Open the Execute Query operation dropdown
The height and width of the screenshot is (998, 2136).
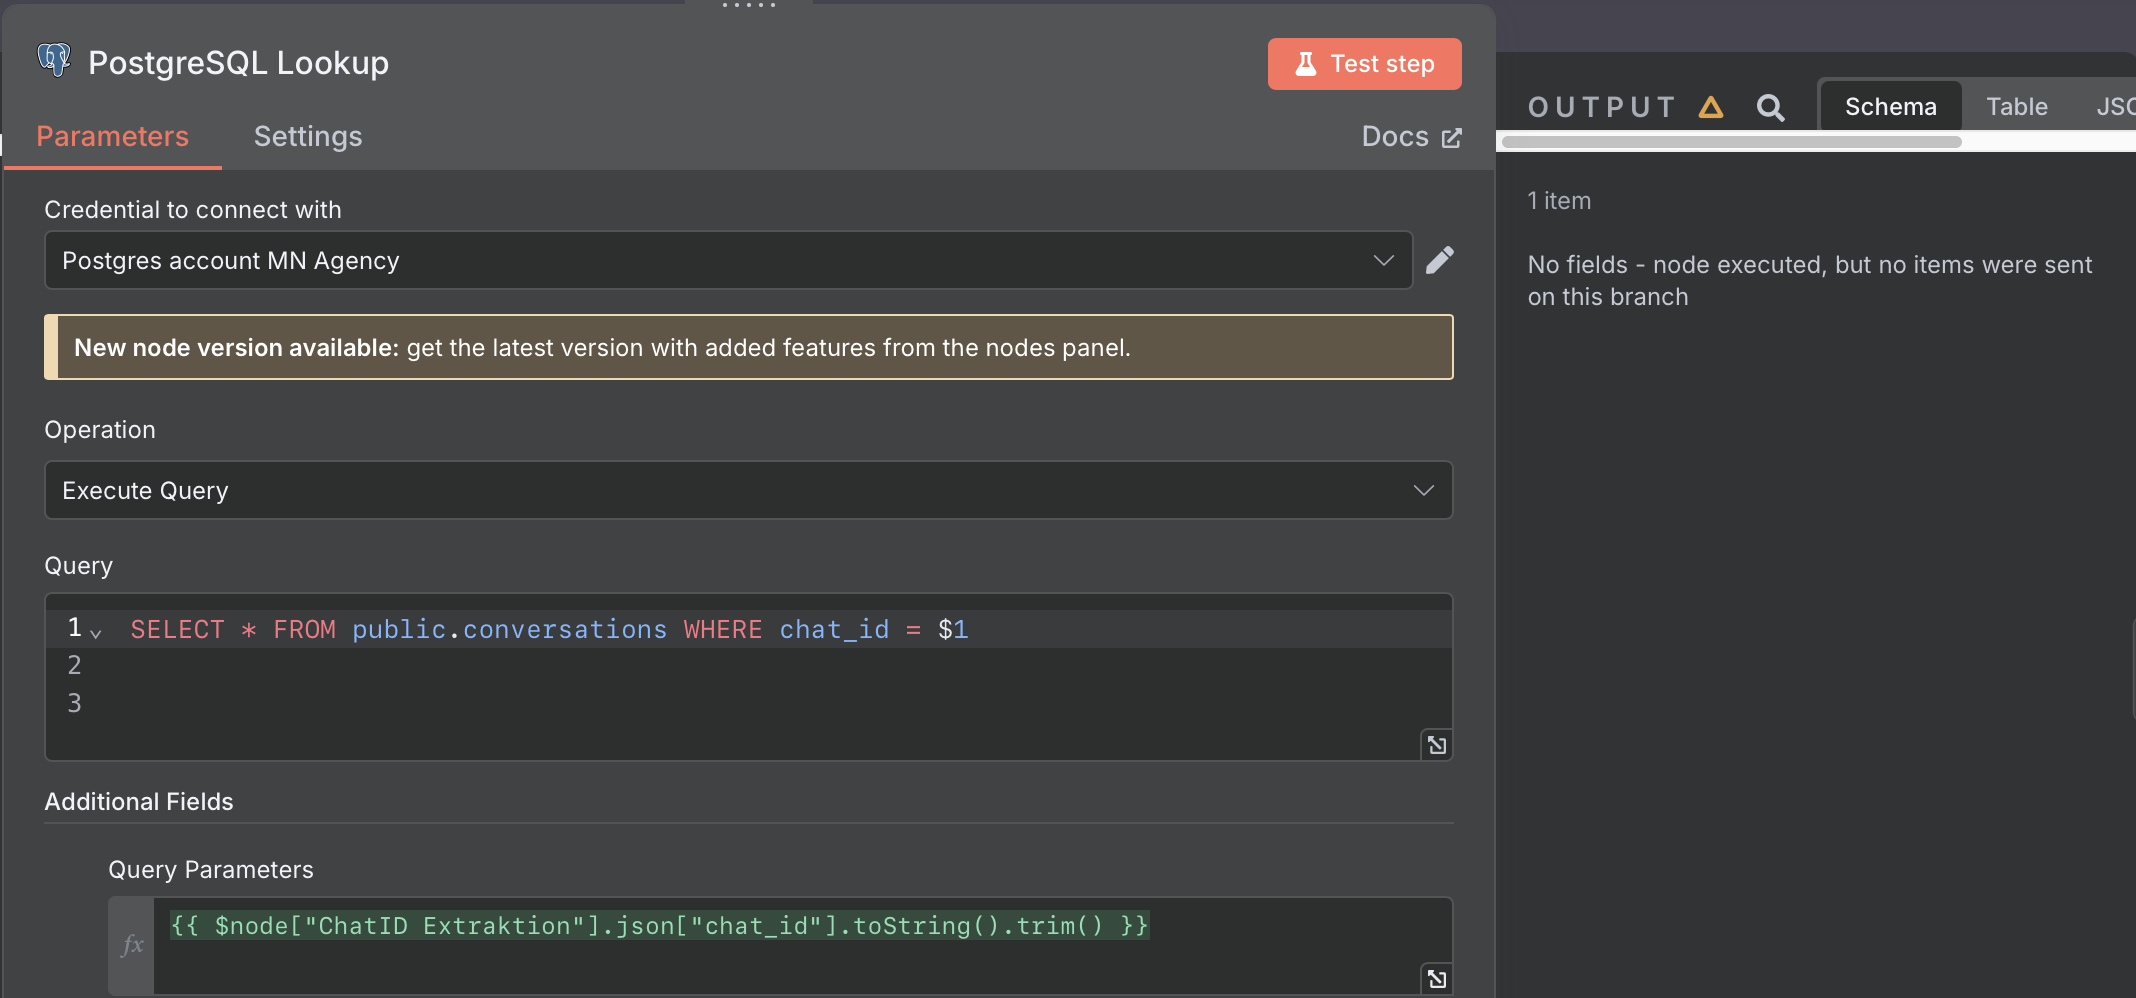point(748,490)
